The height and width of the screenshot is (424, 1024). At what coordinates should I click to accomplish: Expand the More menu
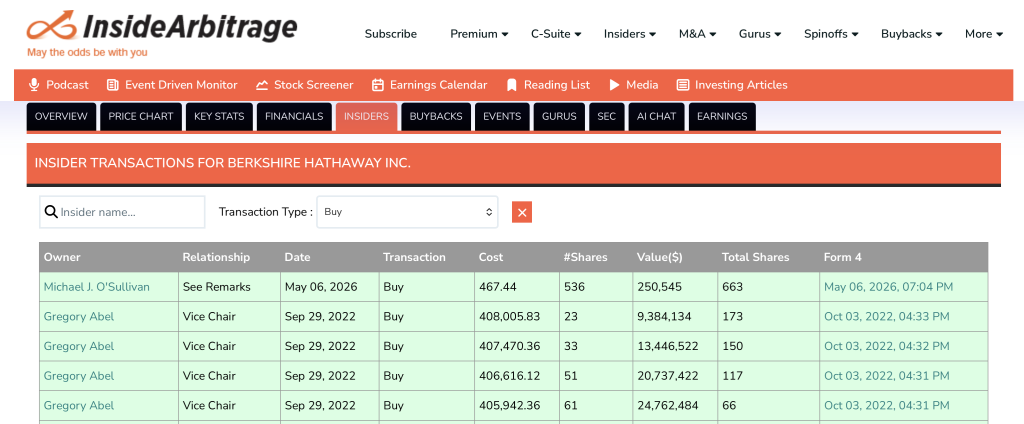tap(984, 34)
